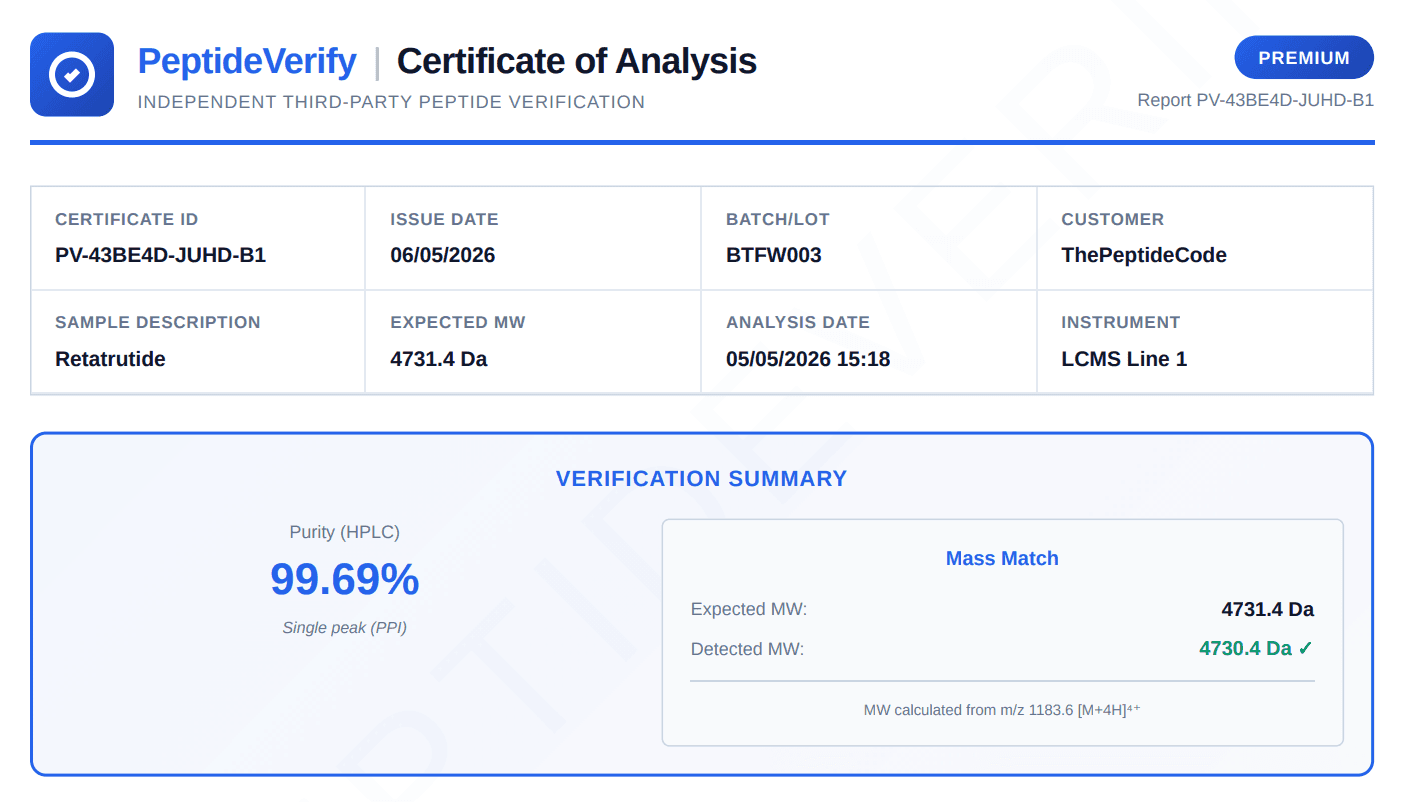Image resolution: width=1407 pixels, height=802 pixels.
Task: Select the 99.69% purity value
Action: tap(345, 580)
